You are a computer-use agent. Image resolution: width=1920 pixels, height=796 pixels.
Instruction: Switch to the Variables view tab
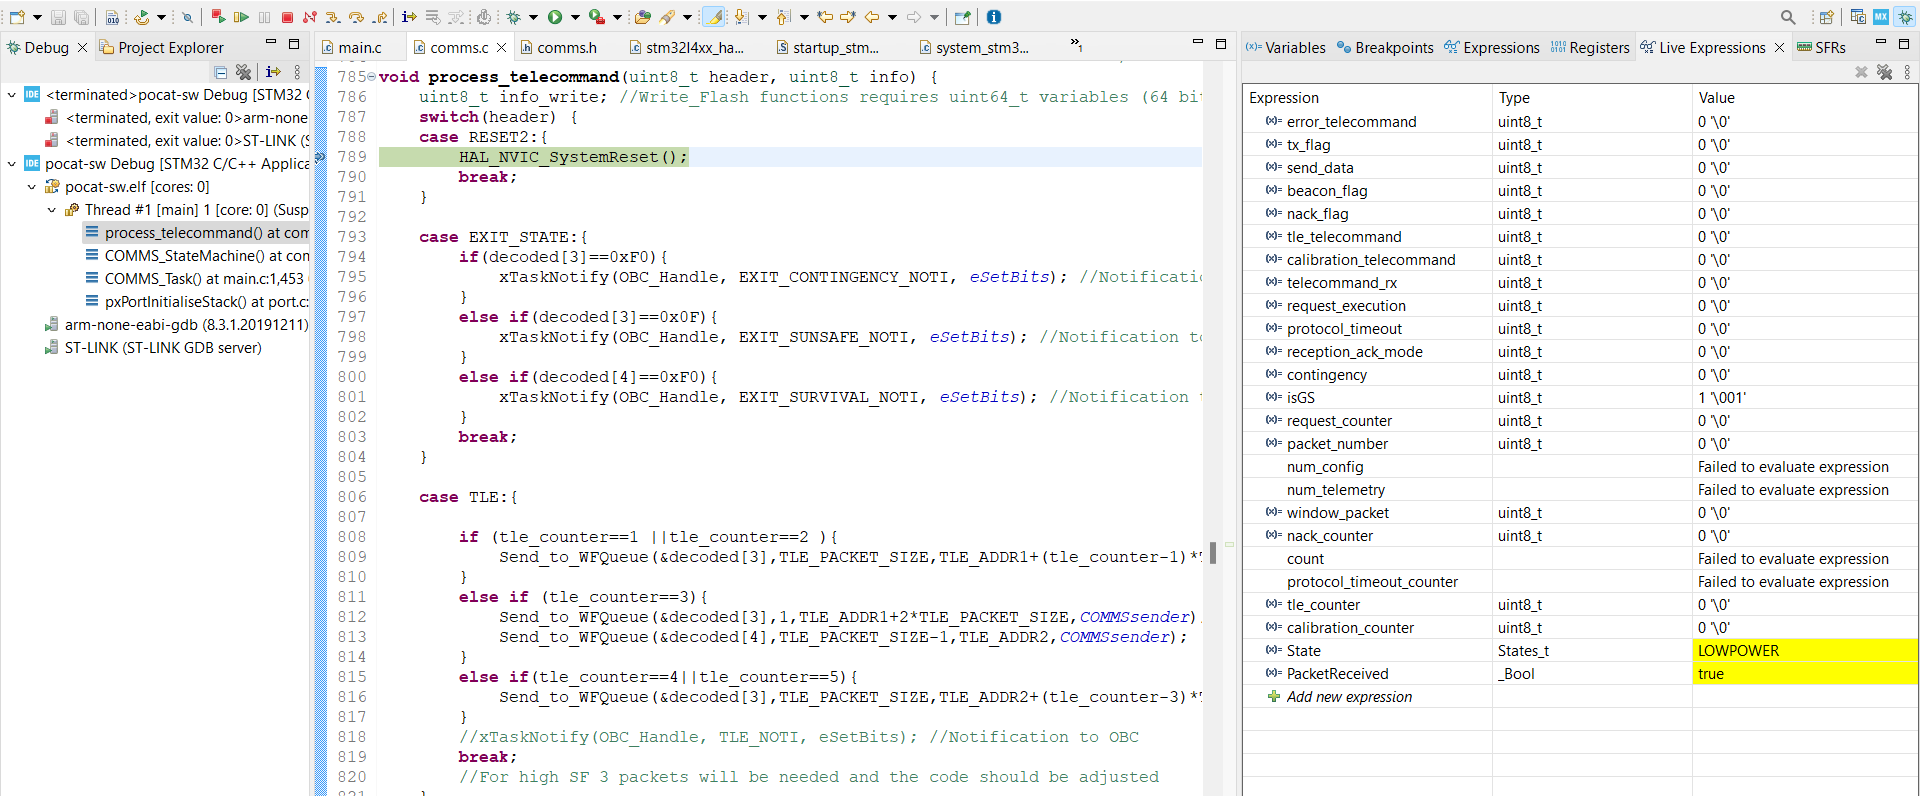click(x=1286, y=47)
